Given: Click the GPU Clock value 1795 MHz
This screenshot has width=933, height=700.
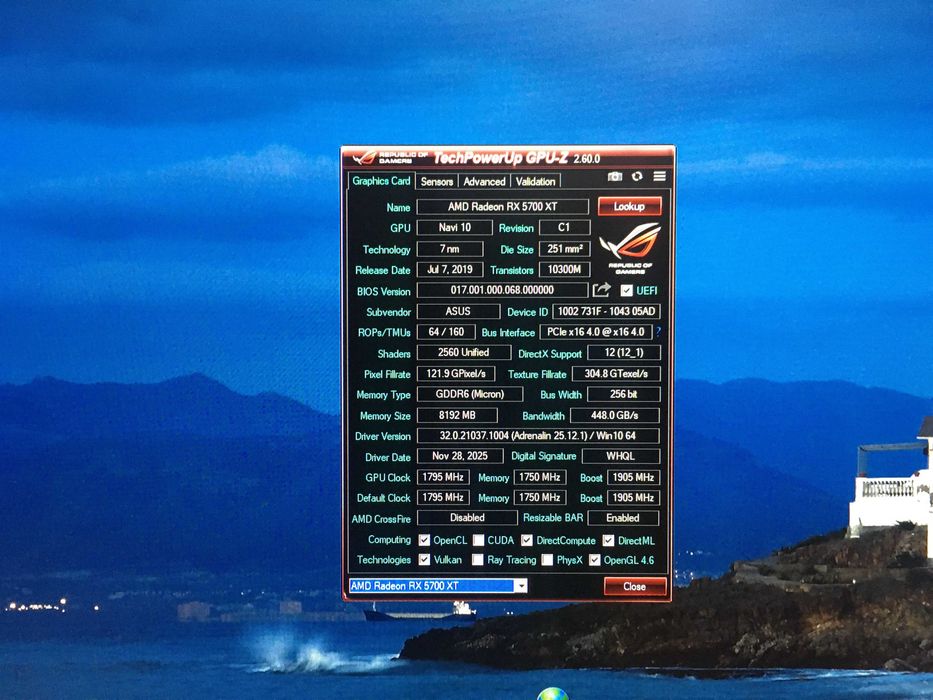Looking at the screenshot, I should coord(443,477).
